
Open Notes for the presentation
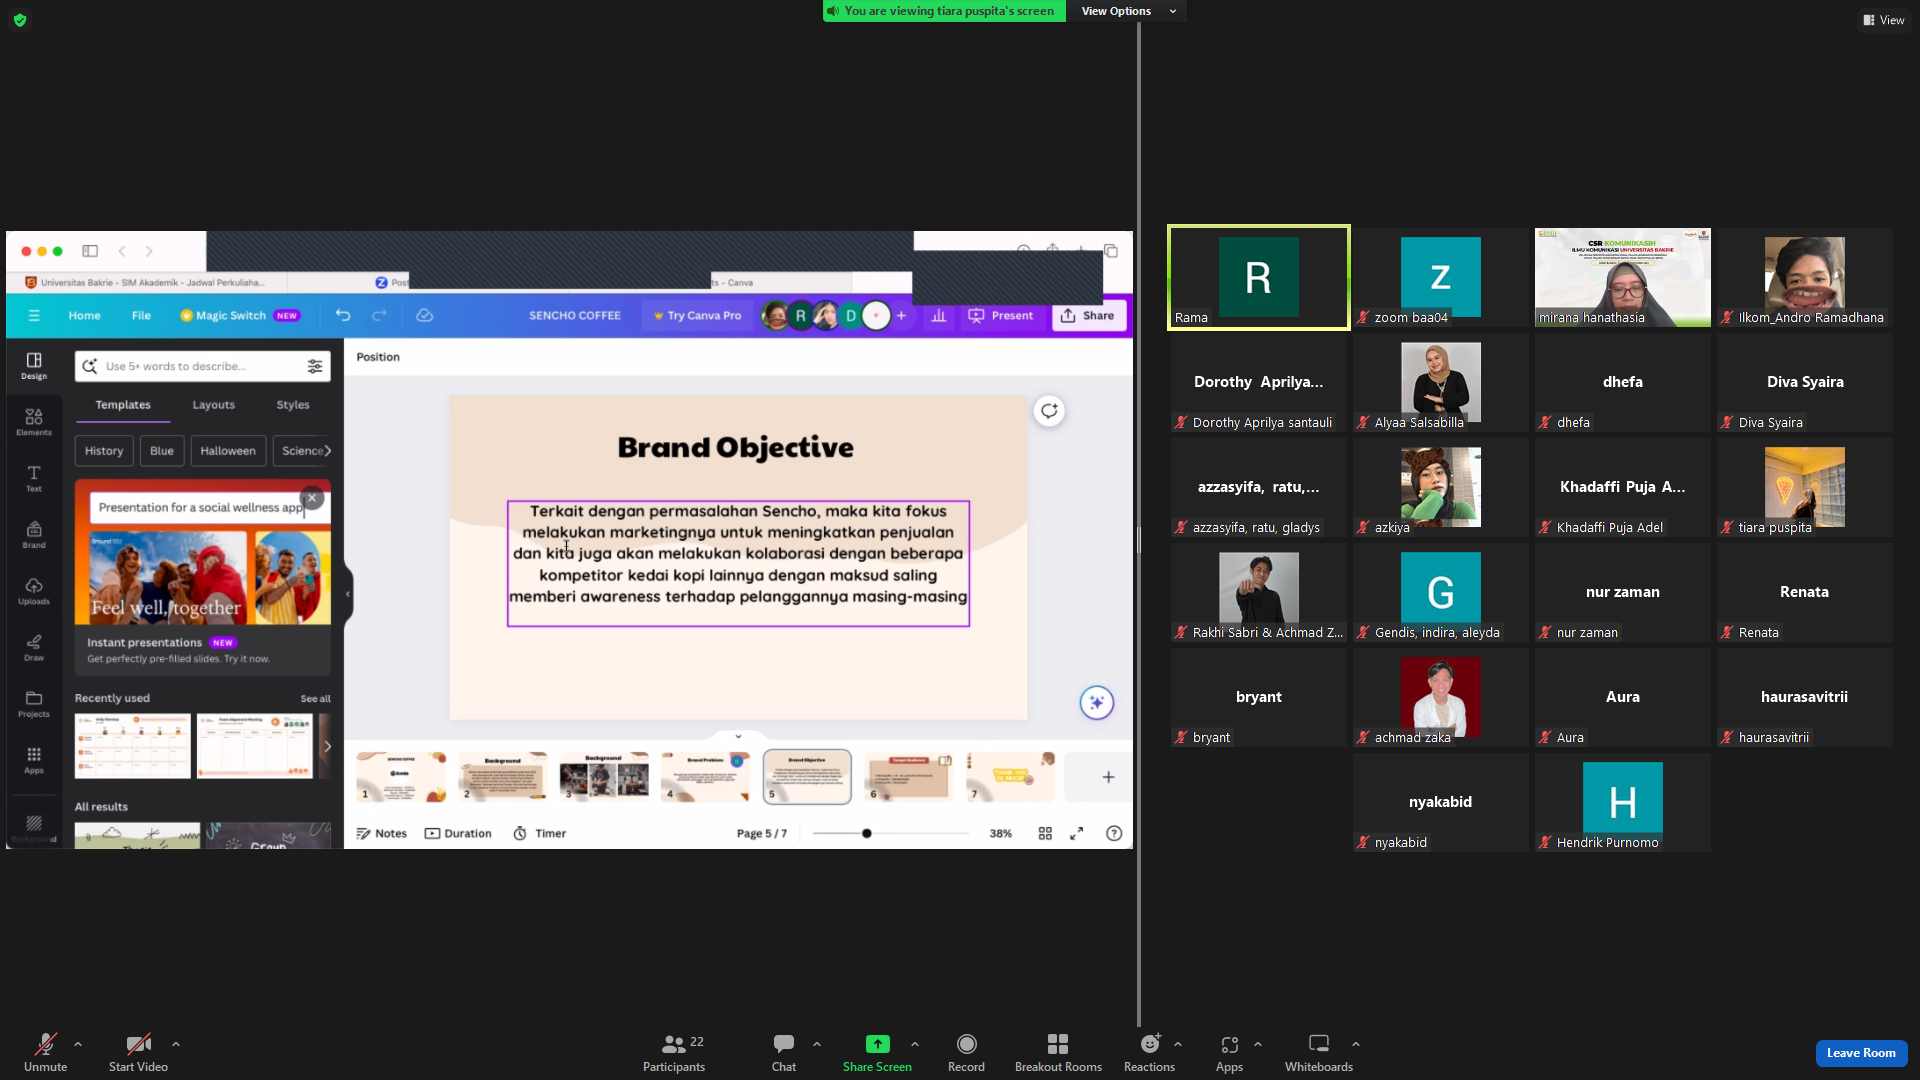coord(382,834)
